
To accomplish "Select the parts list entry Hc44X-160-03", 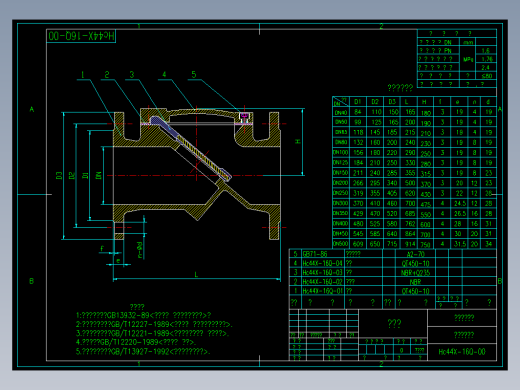I will click(x=322, y=272).
